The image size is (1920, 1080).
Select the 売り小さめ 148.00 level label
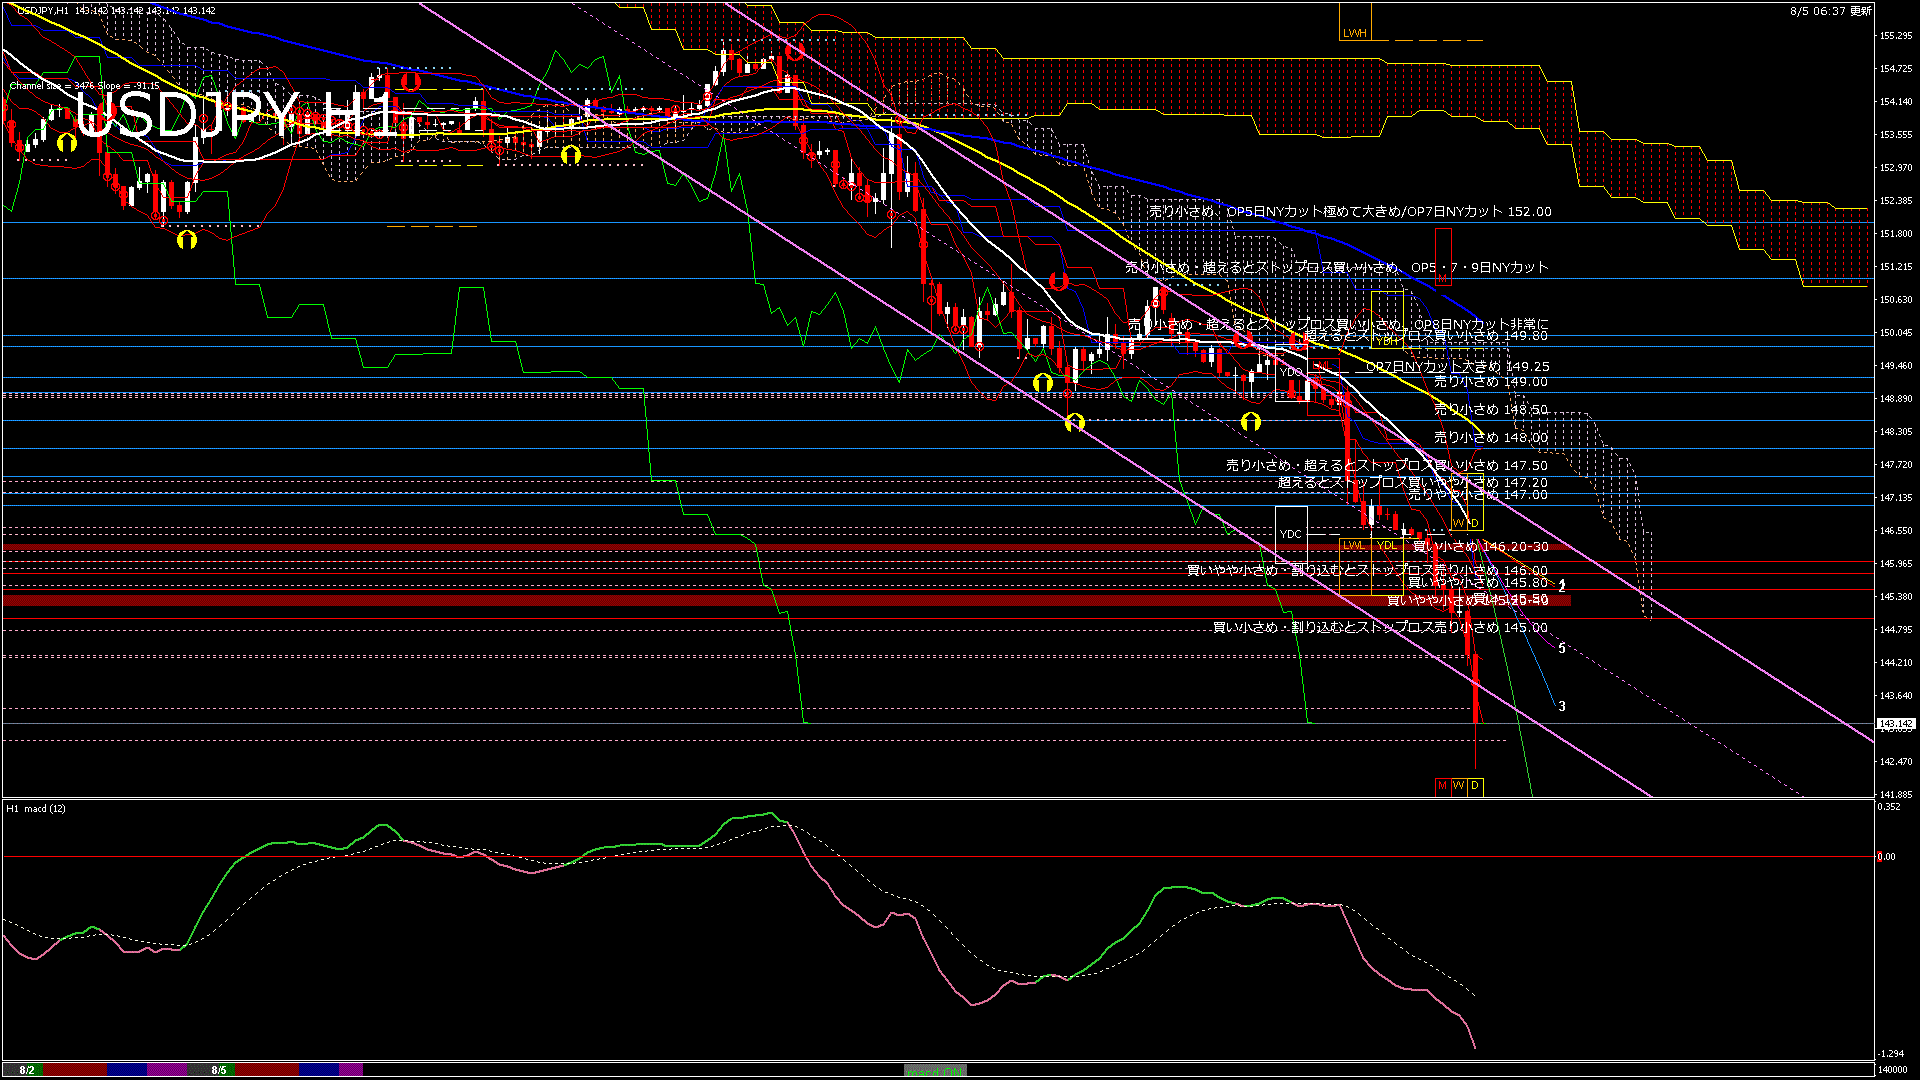1490,438
